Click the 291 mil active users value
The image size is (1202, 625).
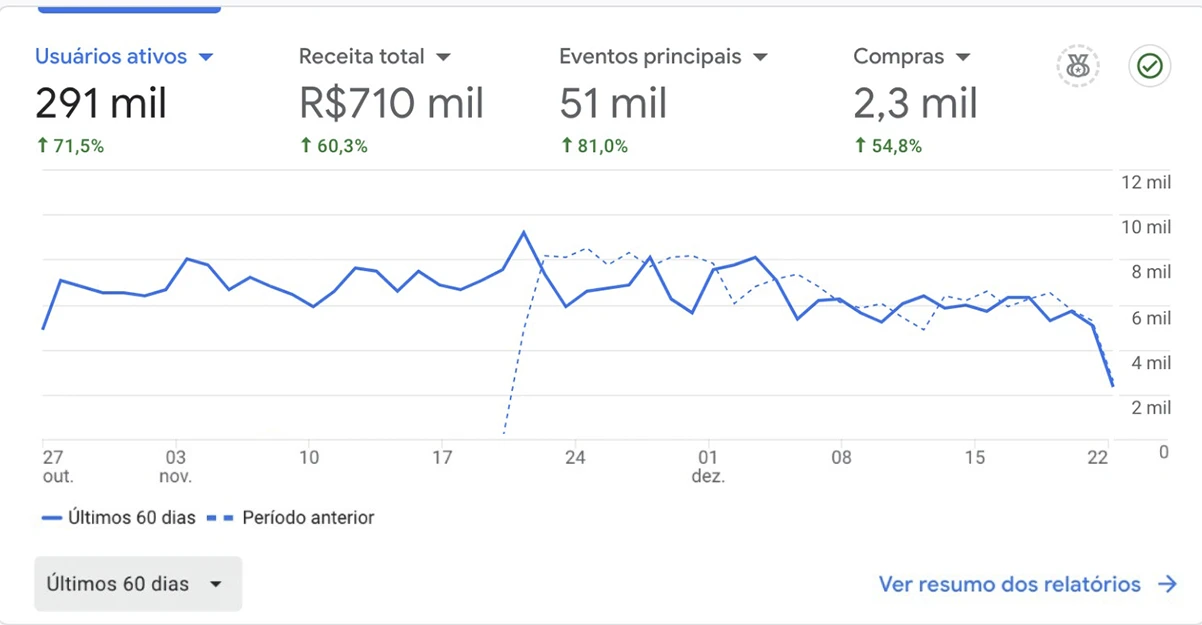point(101,103)
